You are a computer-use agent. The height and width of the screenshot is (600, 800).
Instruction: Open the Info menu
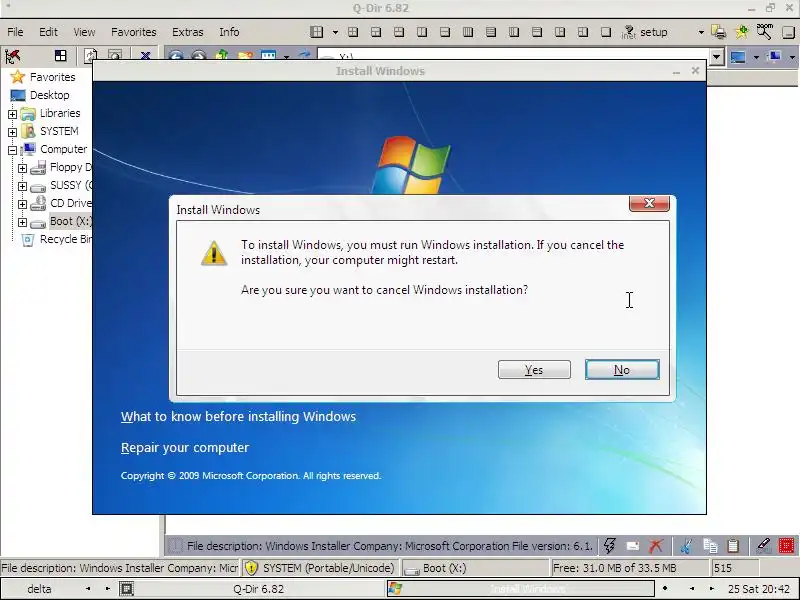(x=229, y=32)
